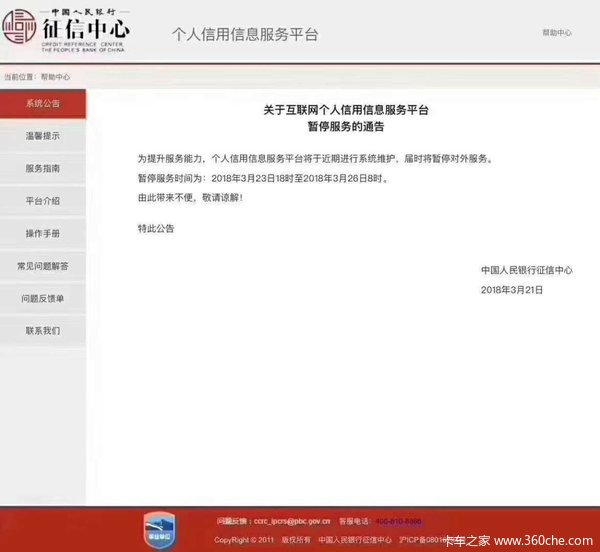Image resolution: width=600 pixels, height=552 pixels.
Task: Click the red Credit Reference Center emblem
Action: point(20,33)
